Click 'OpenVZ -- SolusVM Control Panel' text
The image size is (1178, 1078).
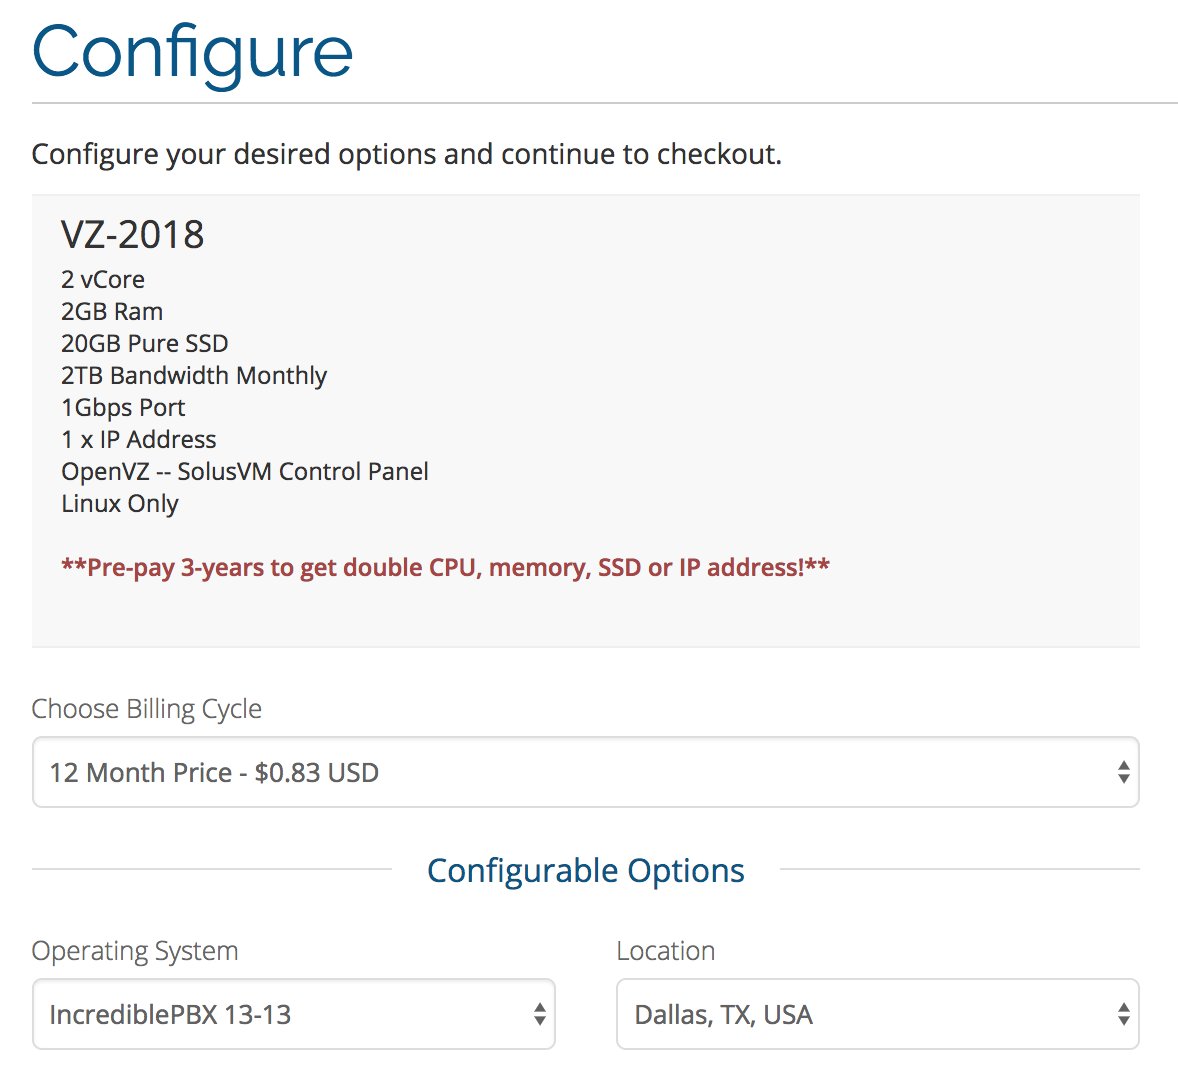coord(245,472)
